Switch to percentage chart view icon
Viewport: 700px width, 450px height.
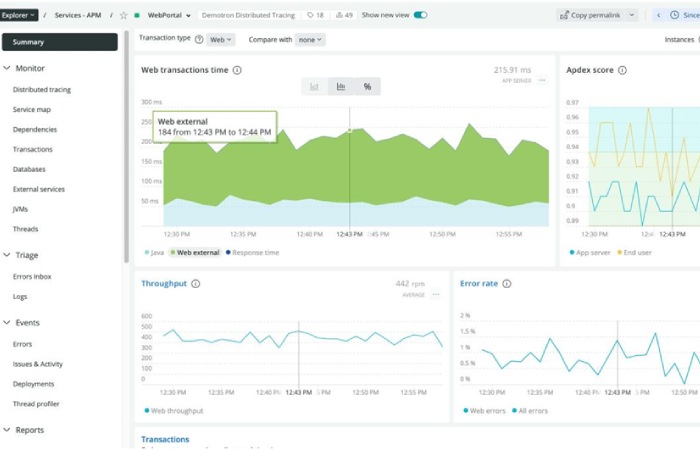tap(367, 87)
